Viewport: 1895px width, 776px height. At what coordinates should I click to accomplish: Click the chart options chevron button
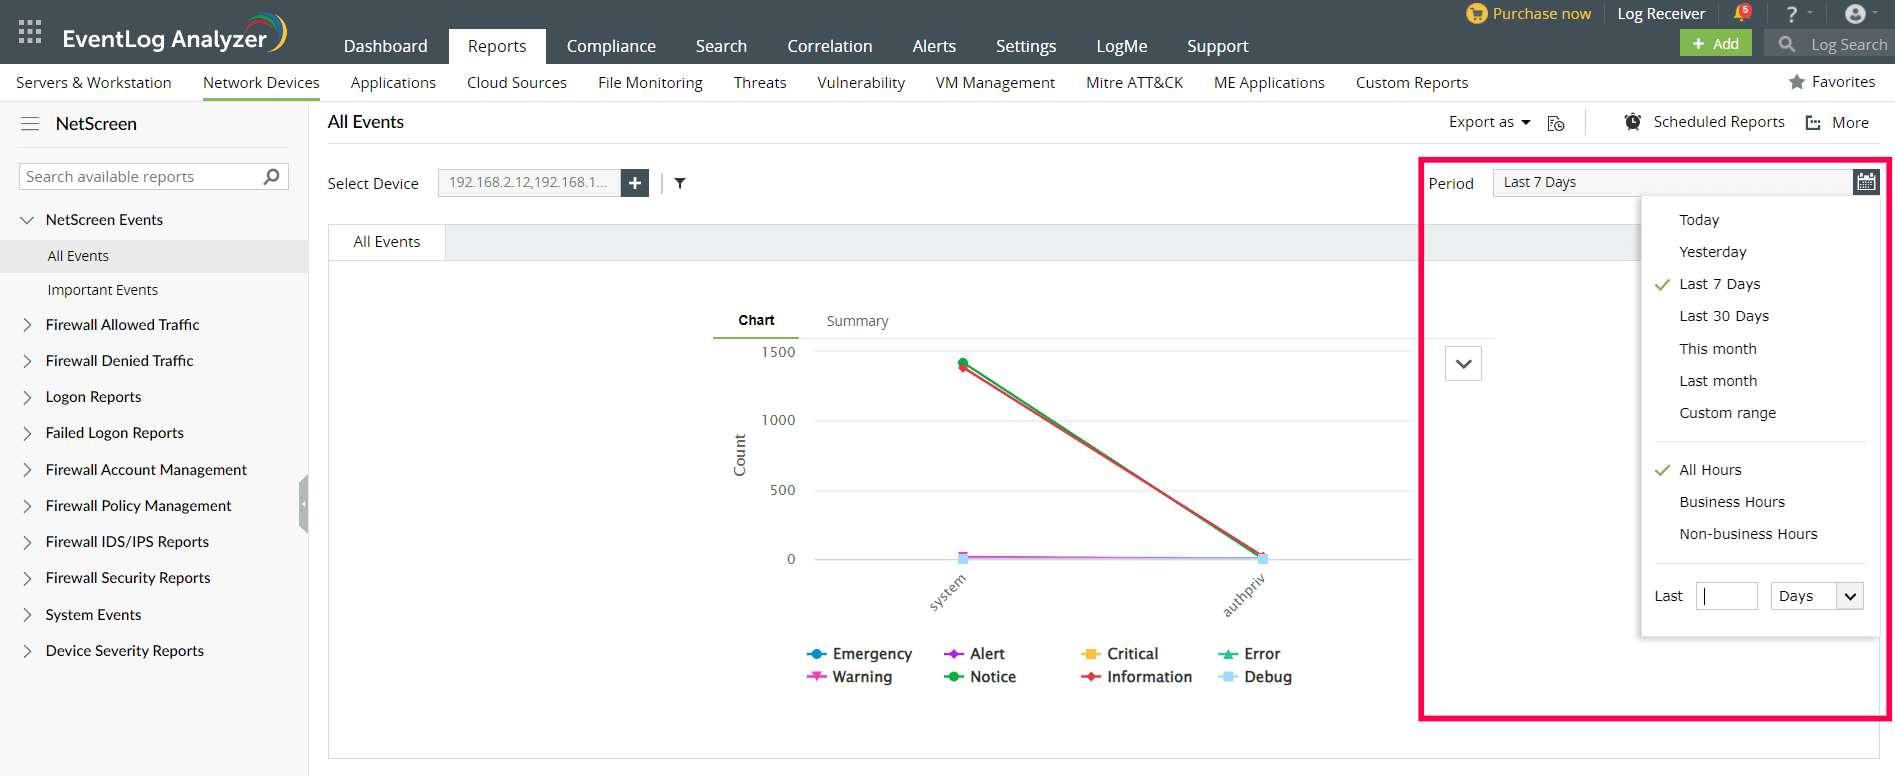[x=1463, y=364]
